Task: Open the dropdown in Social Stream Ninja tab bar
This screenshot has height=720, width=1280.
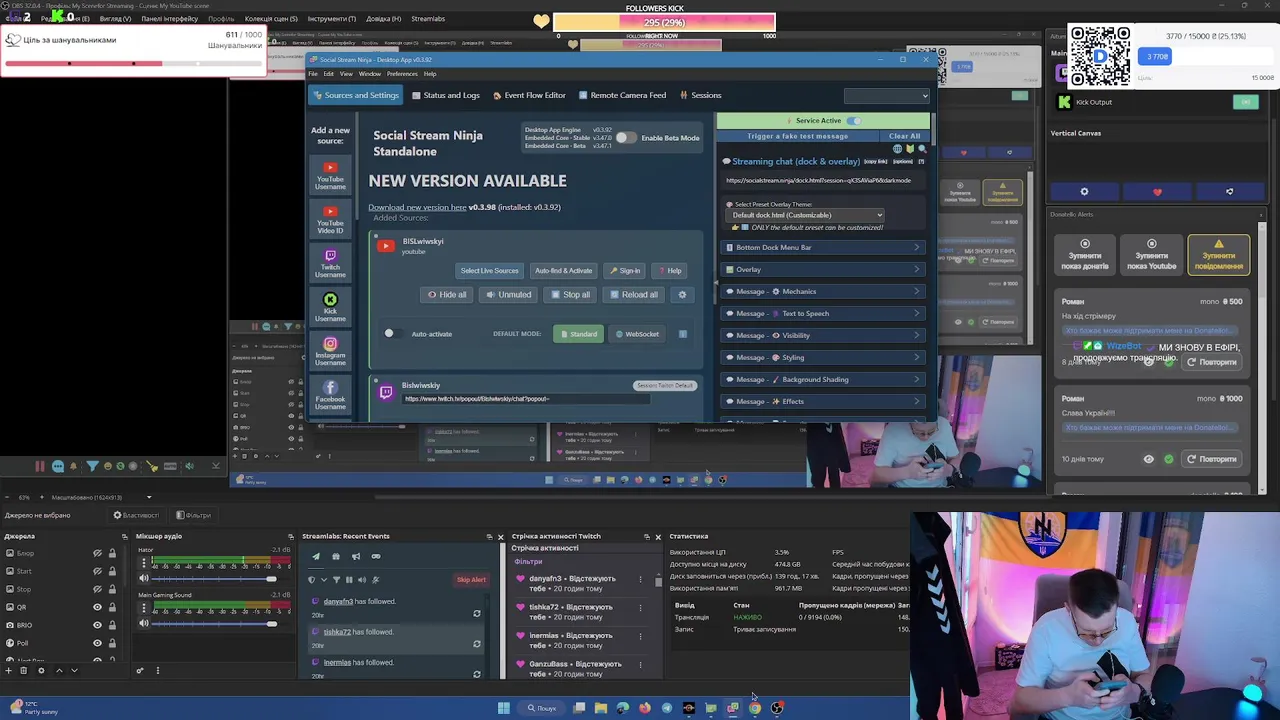Action: pyautogui.click(x=886, y=96)
